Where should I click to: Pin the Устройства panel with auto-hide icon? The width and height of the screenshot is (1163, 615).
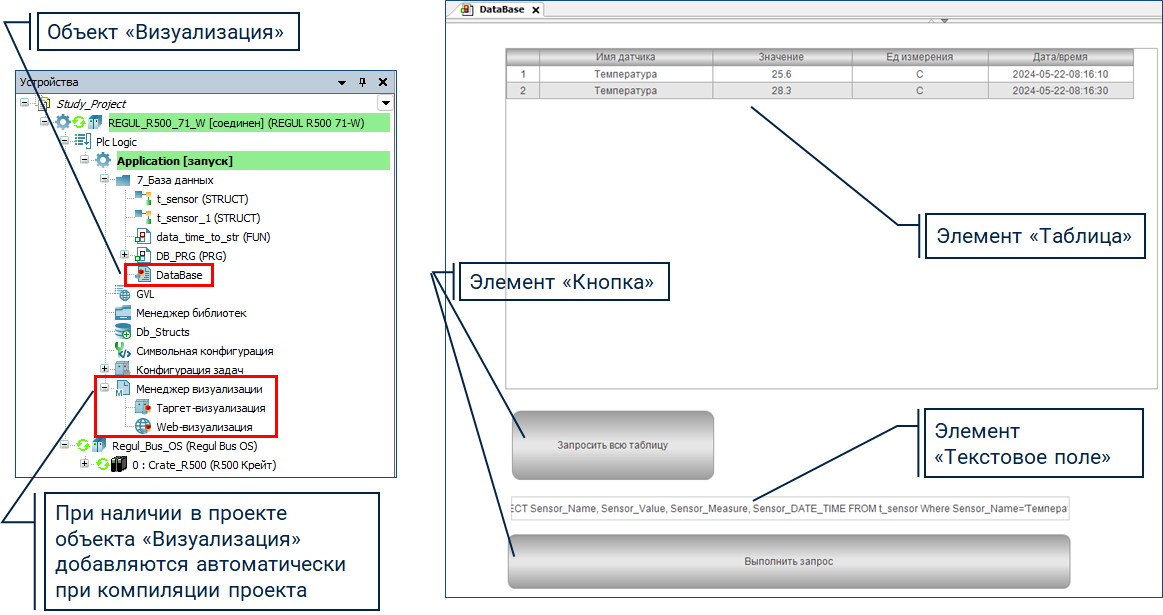point(362,82)
